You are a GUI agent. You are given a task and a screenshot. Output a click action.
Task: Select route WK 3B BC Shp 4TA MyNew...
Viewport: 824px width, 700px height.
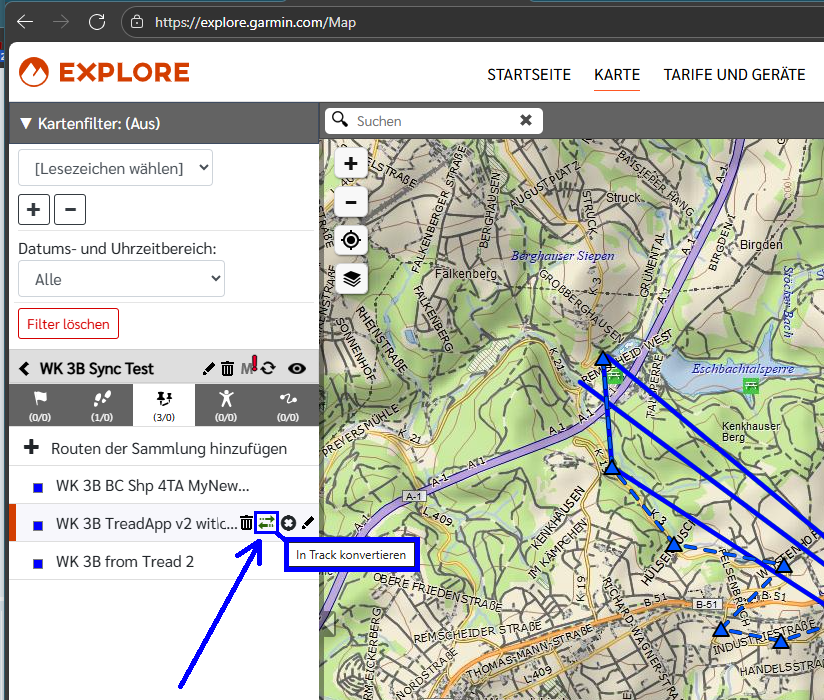pyautogui.click(x=152, y=486)
